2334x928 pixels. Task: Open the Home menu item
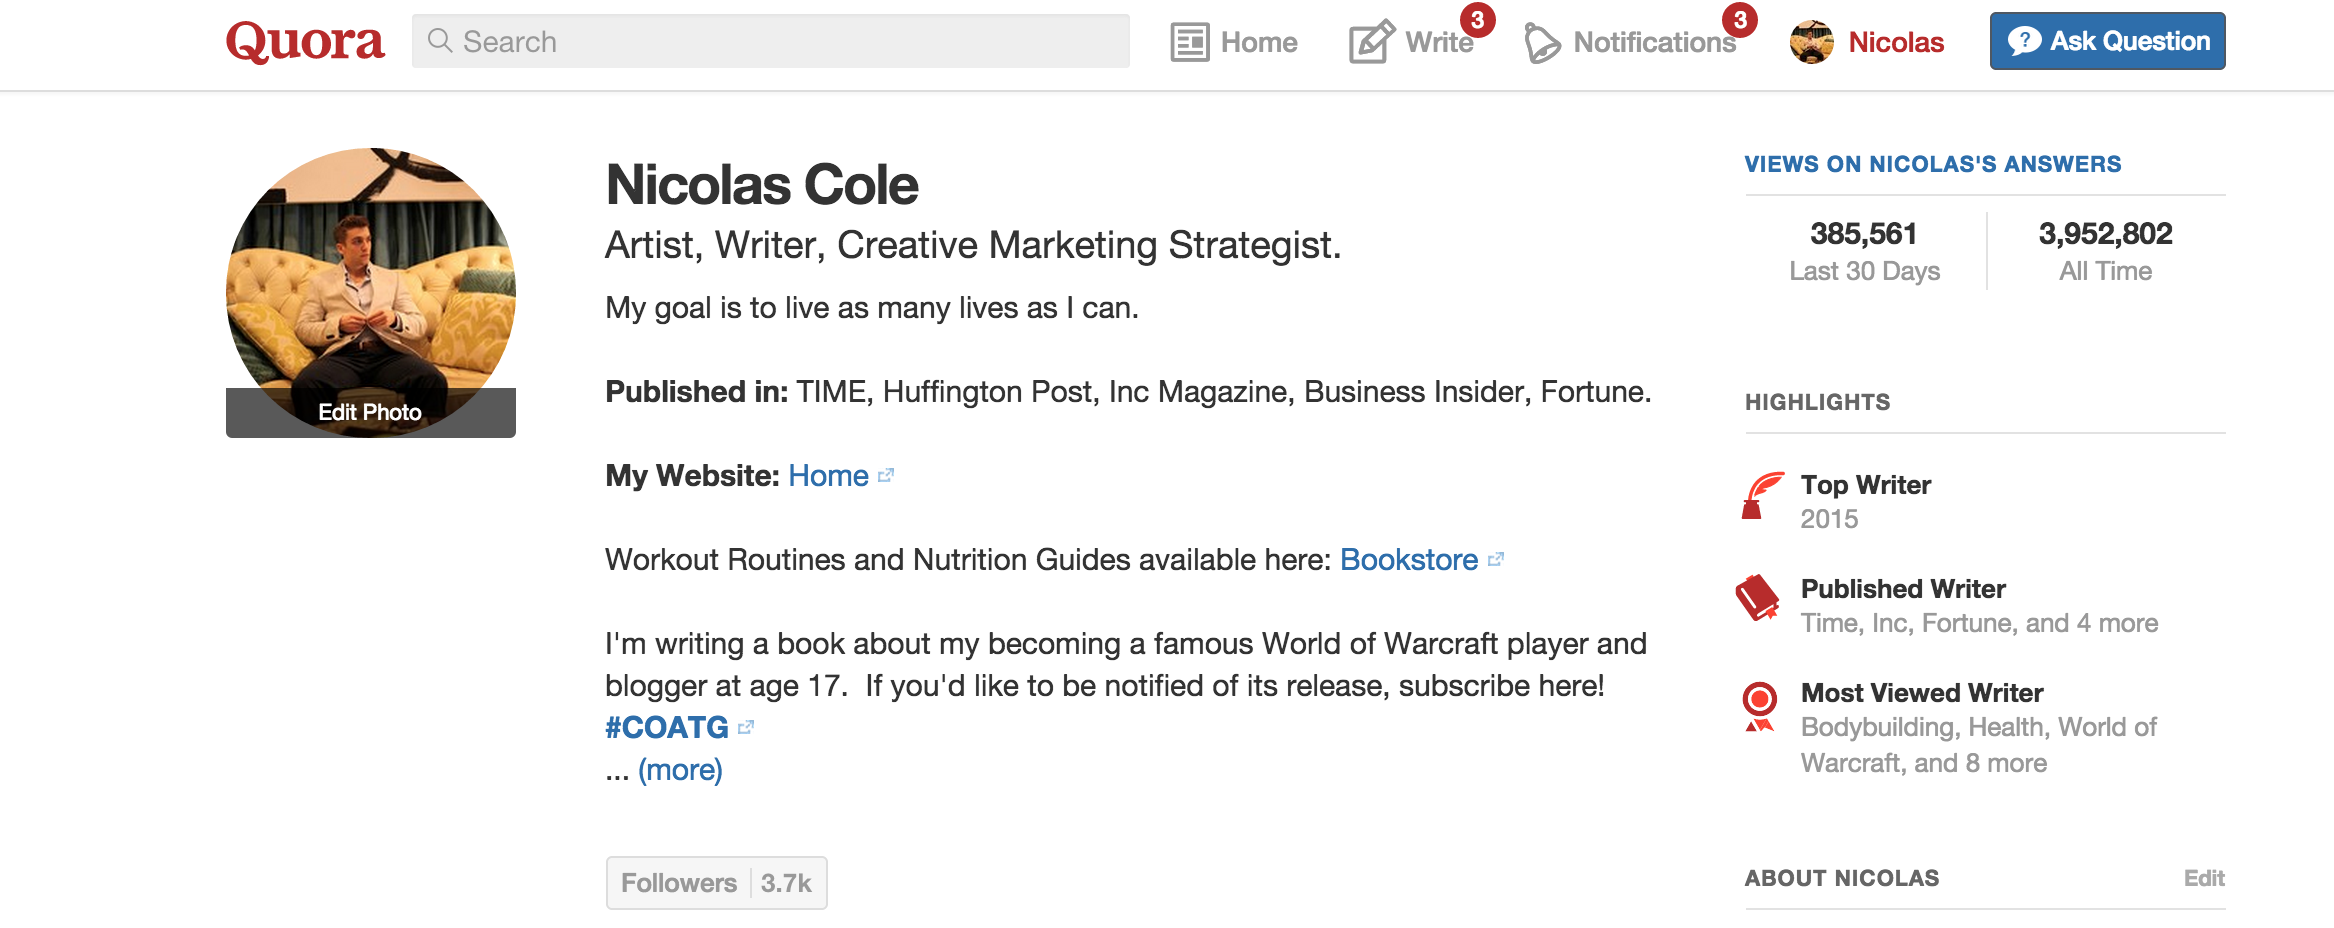1258,42
